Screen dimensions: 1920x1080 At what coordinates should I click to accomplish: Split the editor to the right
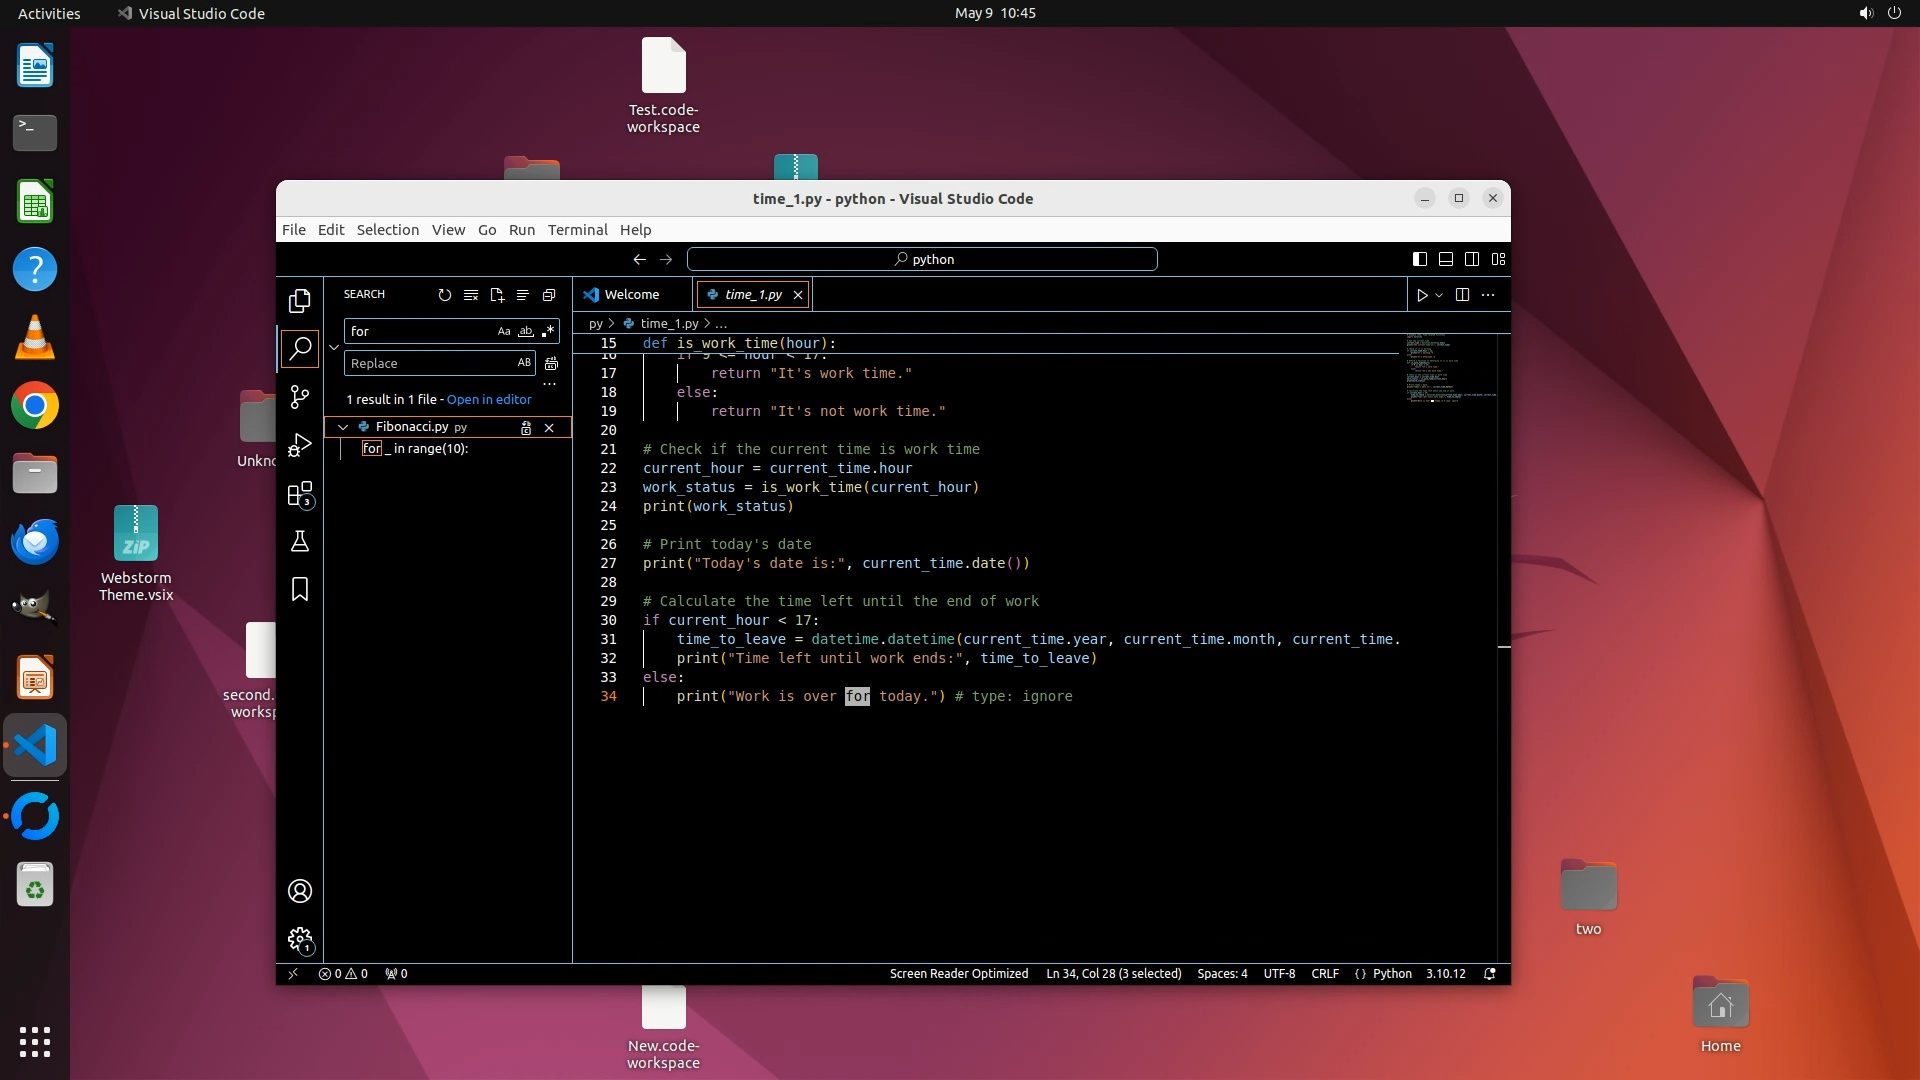1462,295
